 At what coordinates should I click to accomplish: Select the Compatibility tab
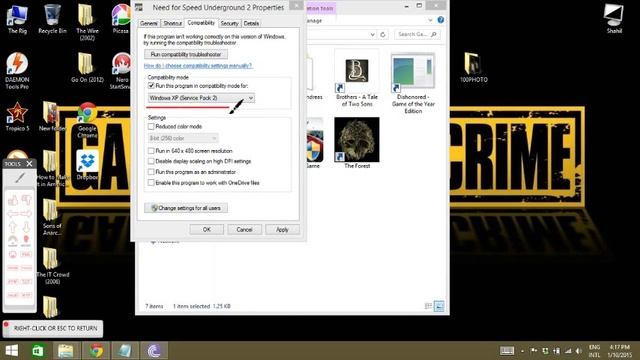(201, 23)
